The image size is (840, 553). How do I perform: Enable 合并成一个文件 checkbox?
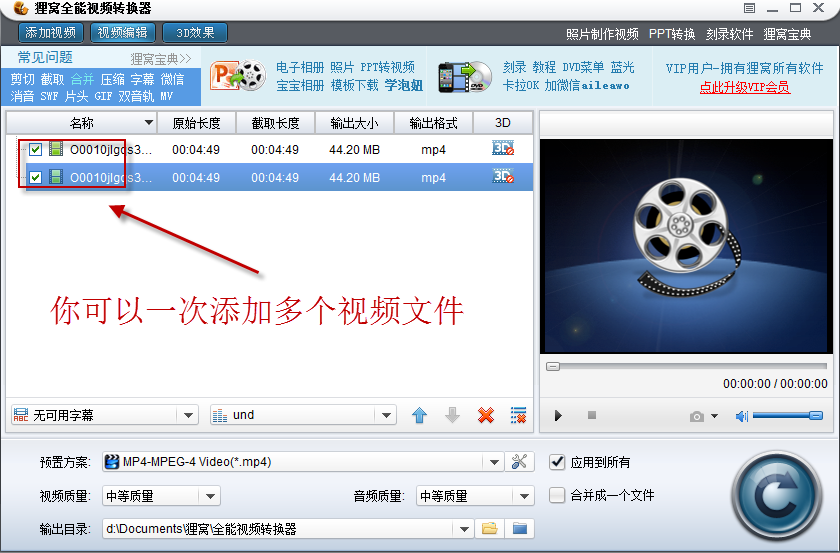[x=557, y=495]
